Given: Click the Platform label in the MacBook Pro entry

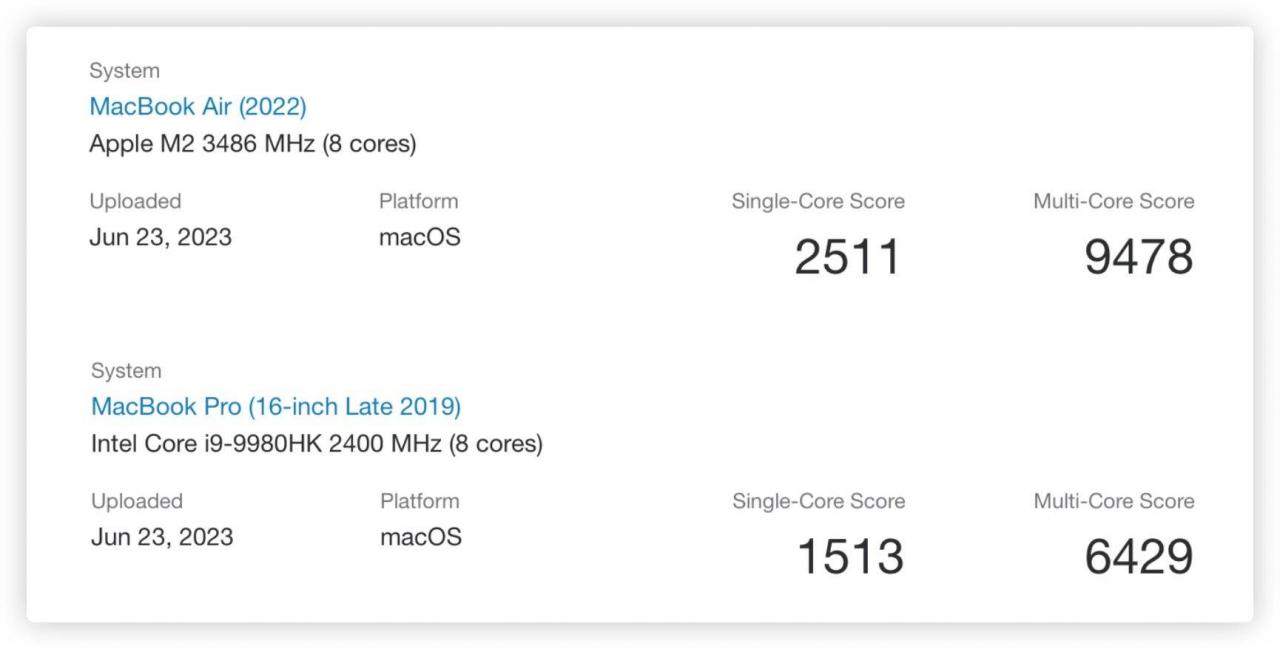Looking at the screenshot, I should pos(420,501).
